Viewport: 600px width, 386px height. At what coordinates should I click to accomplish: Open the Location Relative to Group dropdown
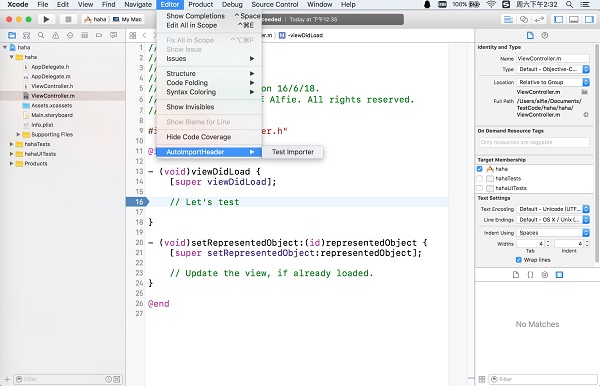pos(553,82)
